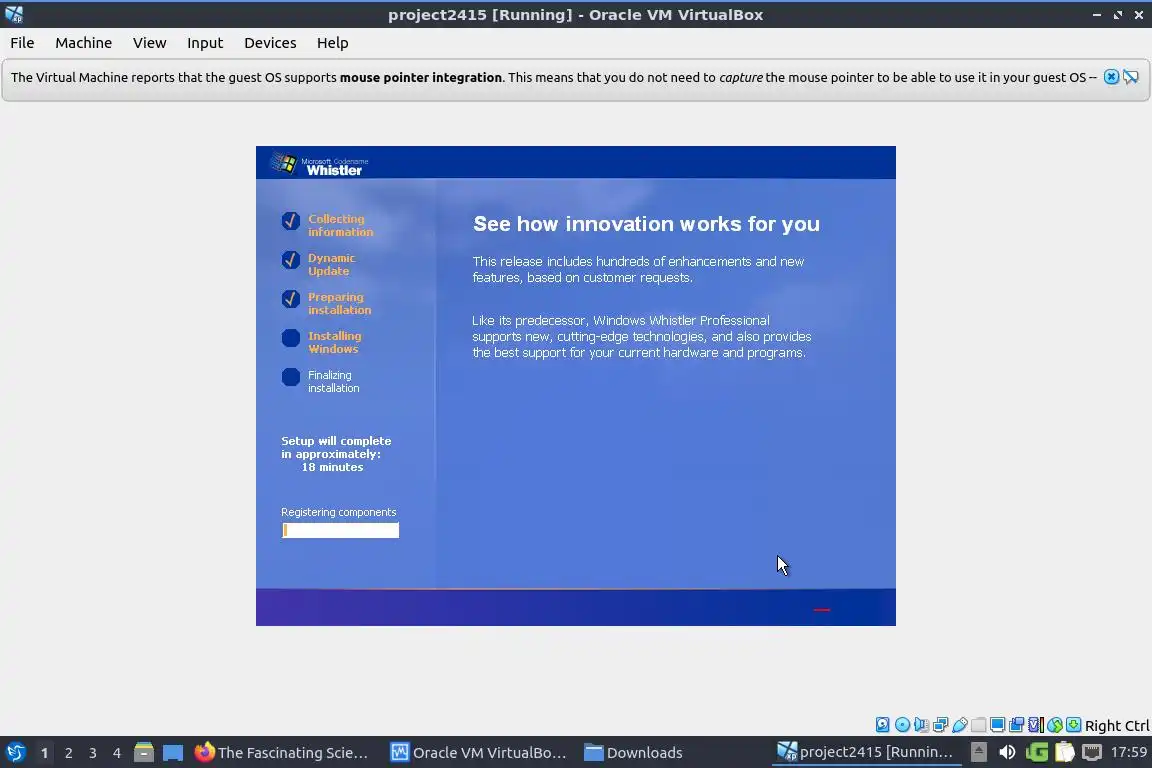This screenshot has height=768, width=1152.
Task: Click the removable media eject tray icon
Action: [979, 752]
